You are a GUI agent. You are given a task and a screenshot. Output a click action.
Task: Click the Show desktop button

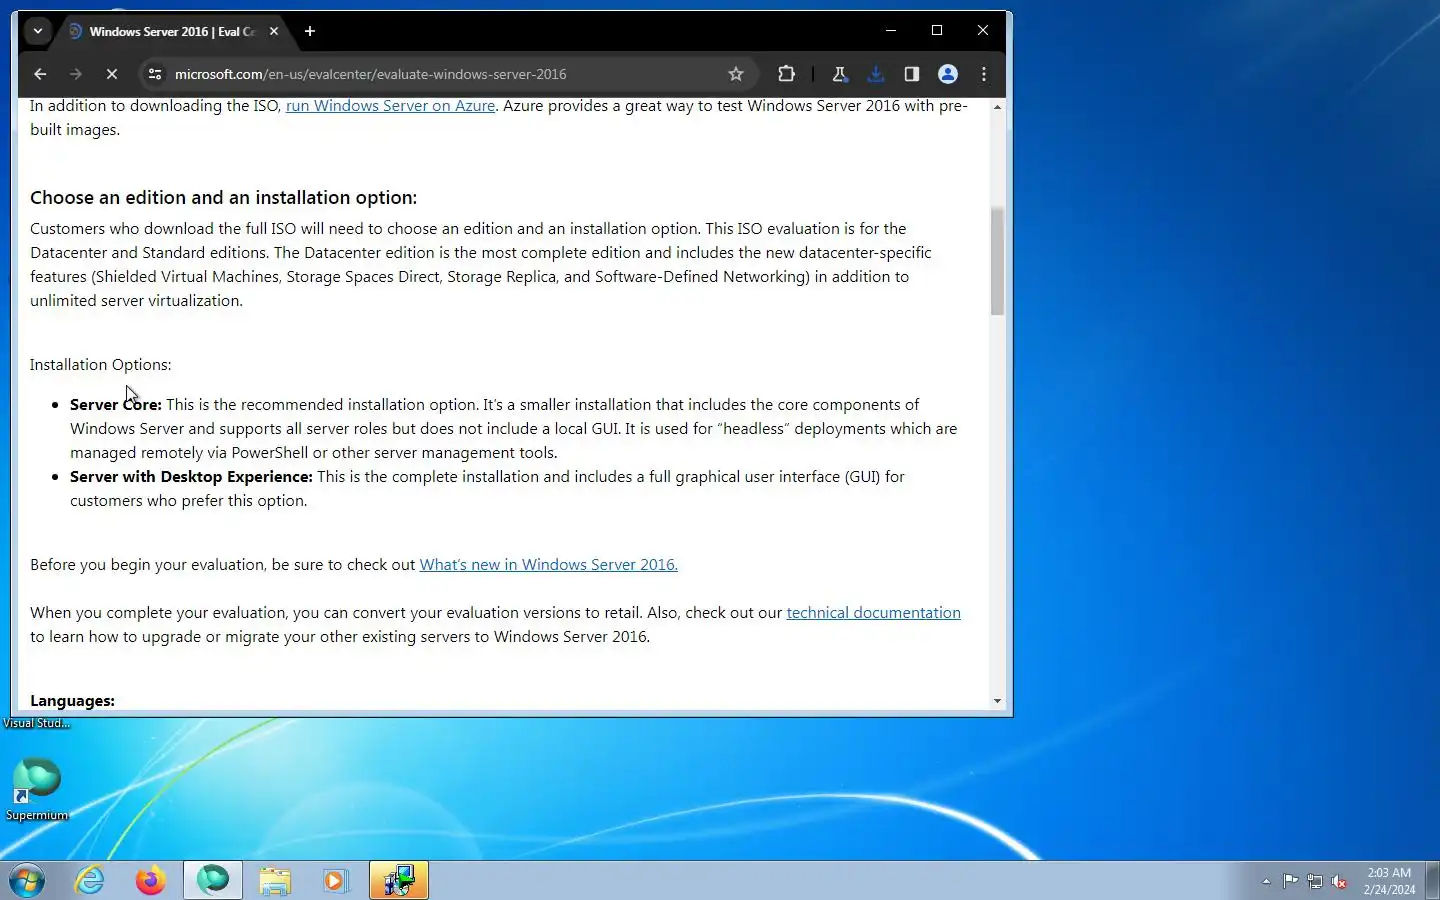coord(1432,881)
